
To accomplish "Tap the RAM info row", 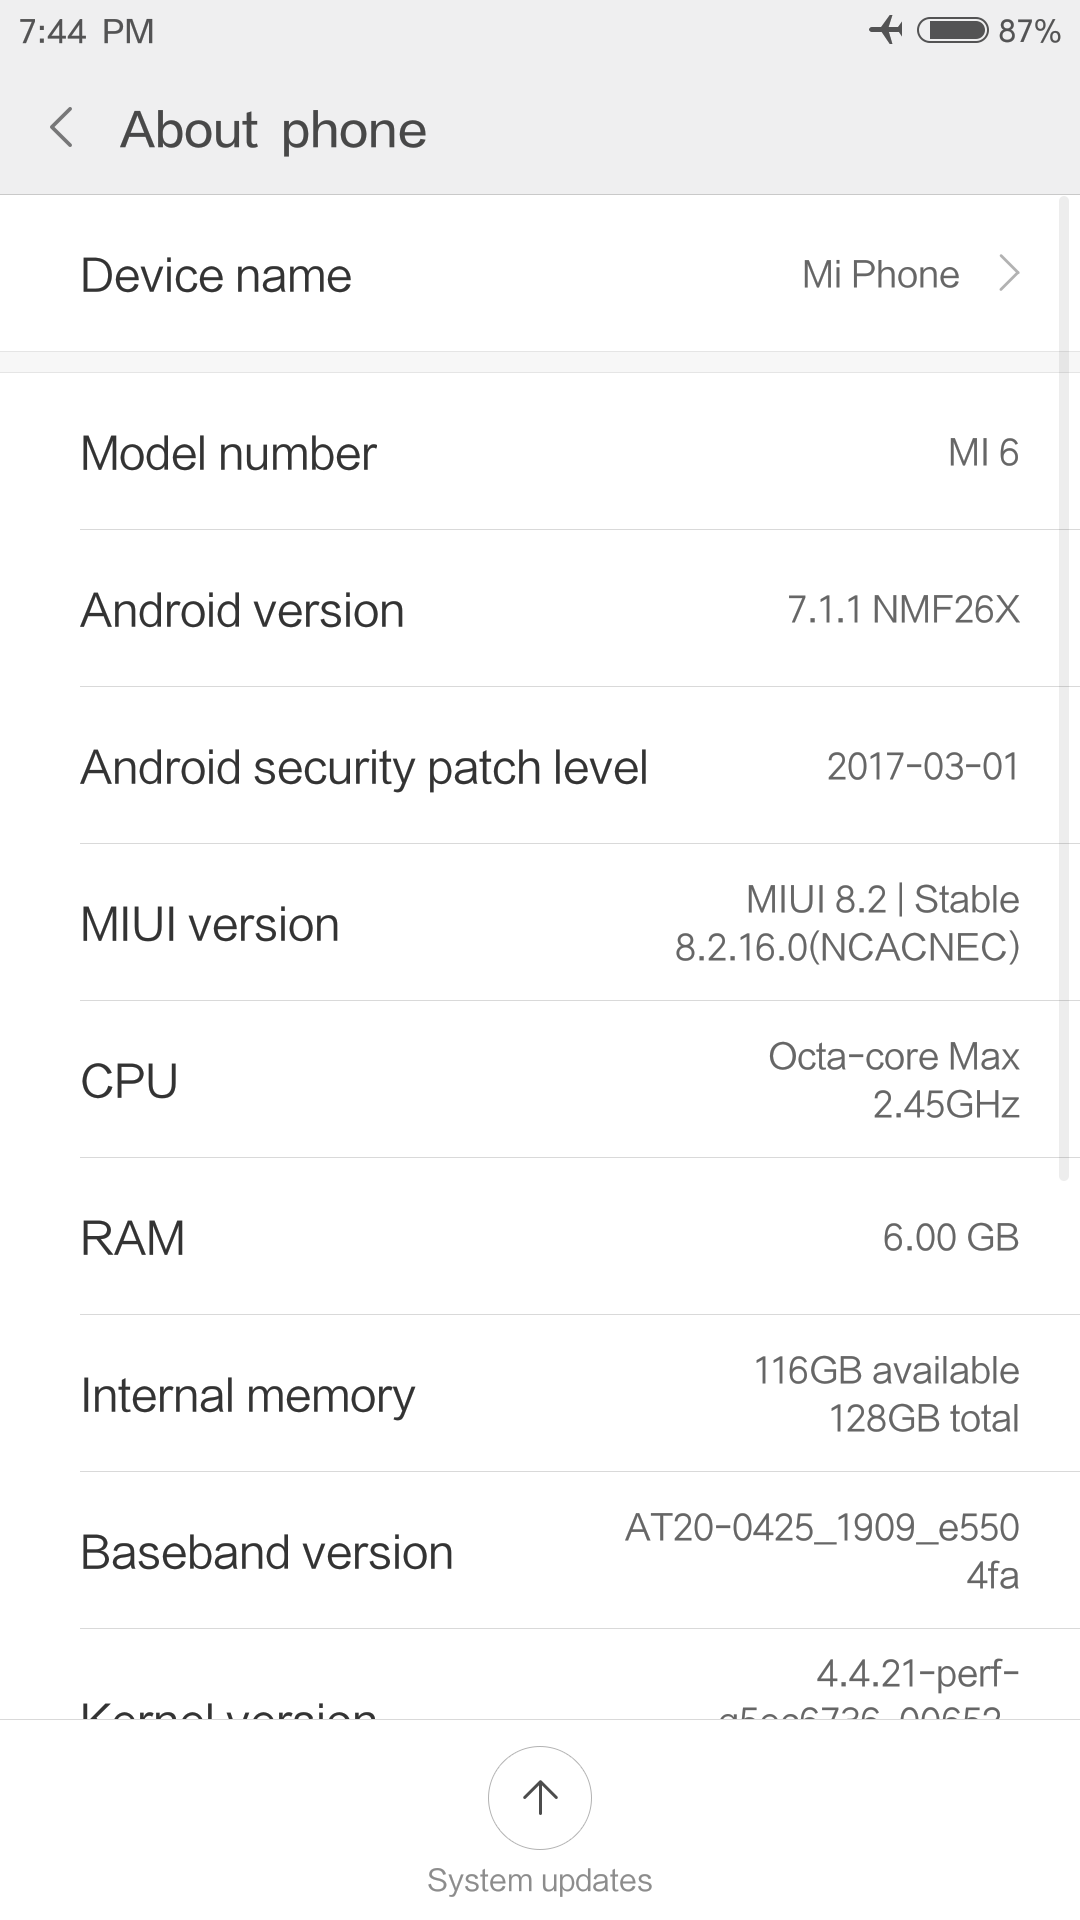I will pyautogui.click(x=540, y=1238).
